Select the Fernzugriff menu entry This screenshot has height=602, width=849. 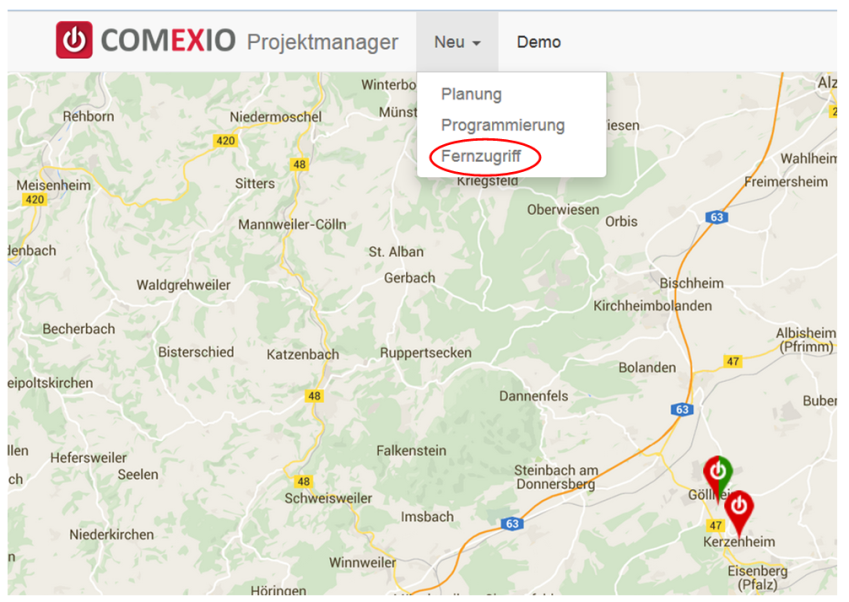pos(481,156)
